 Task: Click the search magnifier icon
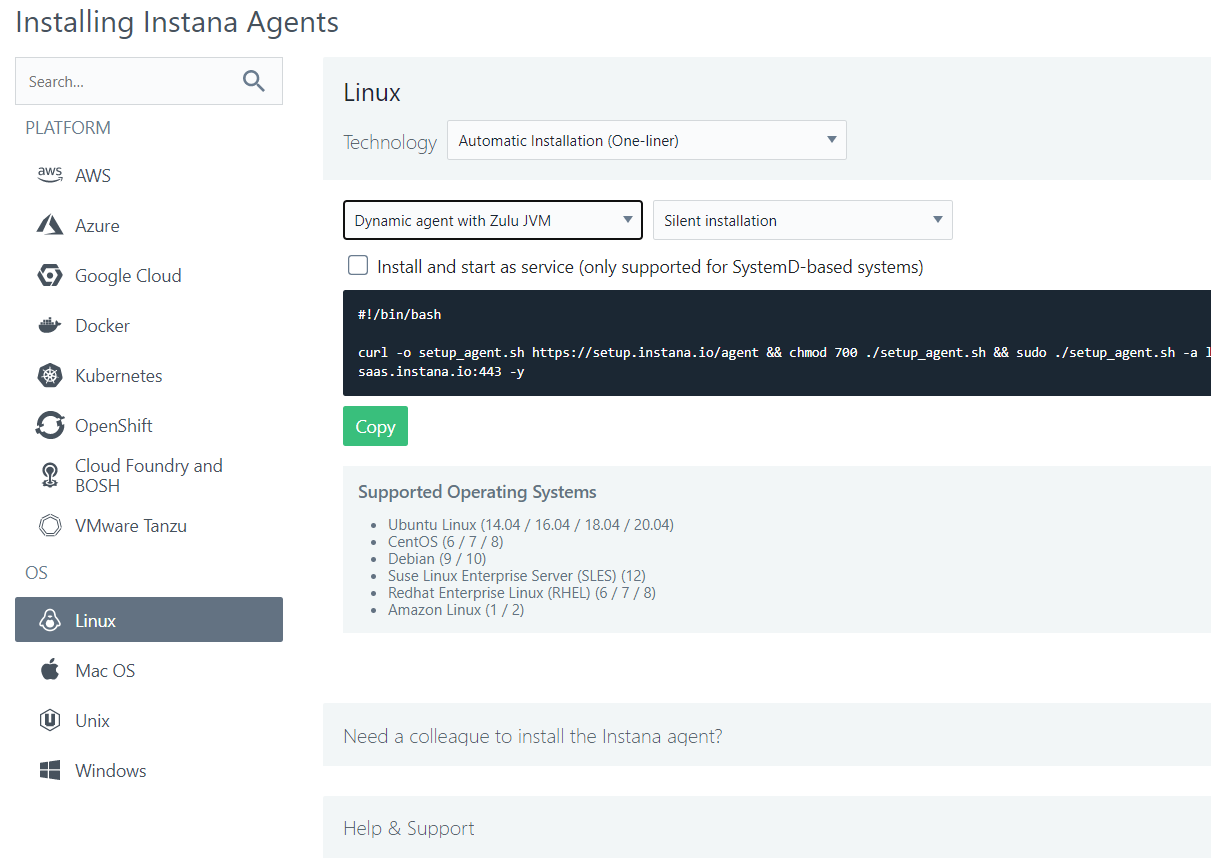254,82
